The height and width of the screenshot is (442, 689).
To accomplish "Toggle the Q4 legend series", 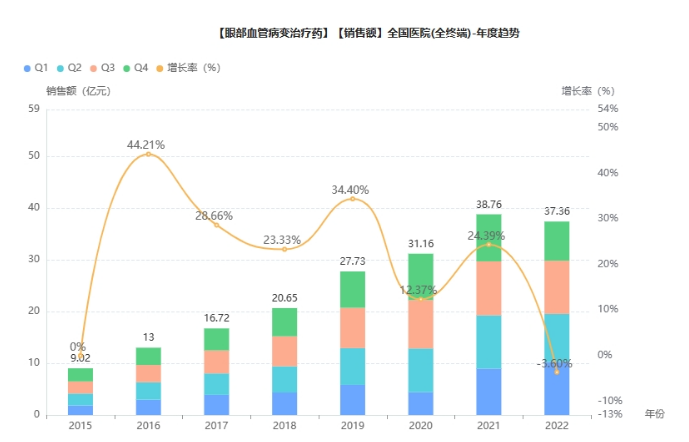I will [x=136, y=68].
